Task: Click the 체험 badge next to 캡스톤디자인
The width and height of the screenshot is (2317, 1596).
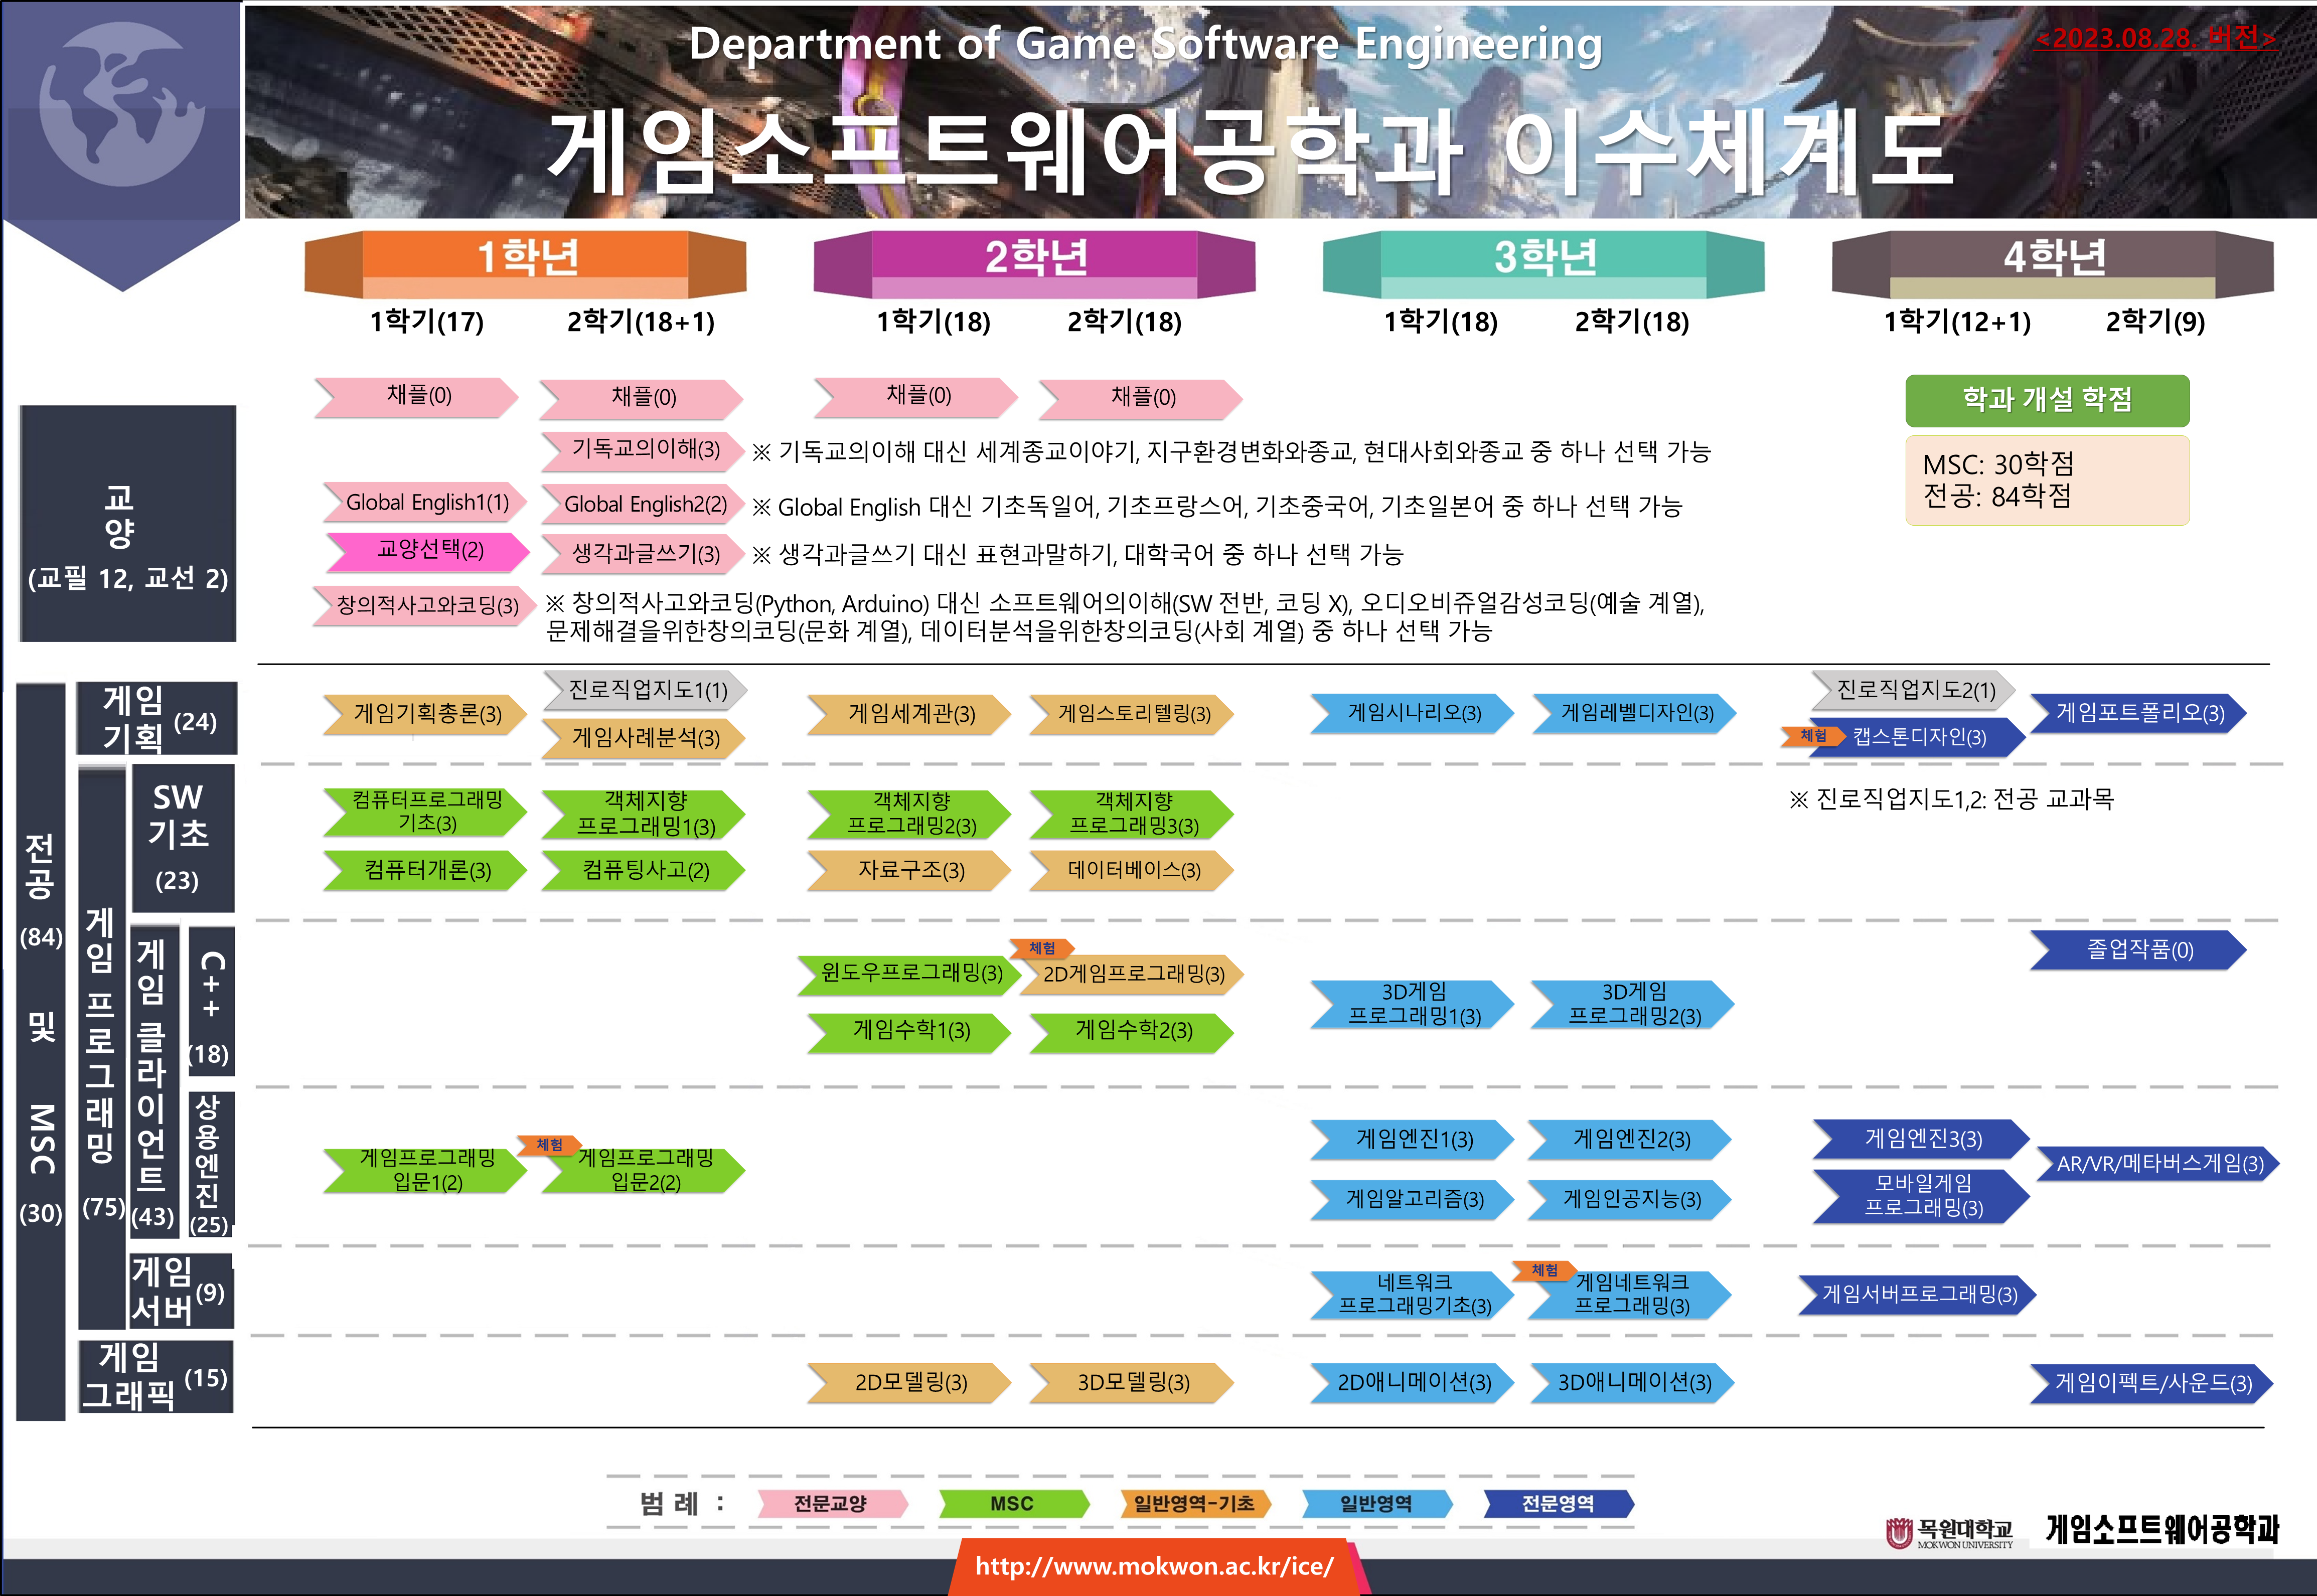Action: tap(1812, 736)
